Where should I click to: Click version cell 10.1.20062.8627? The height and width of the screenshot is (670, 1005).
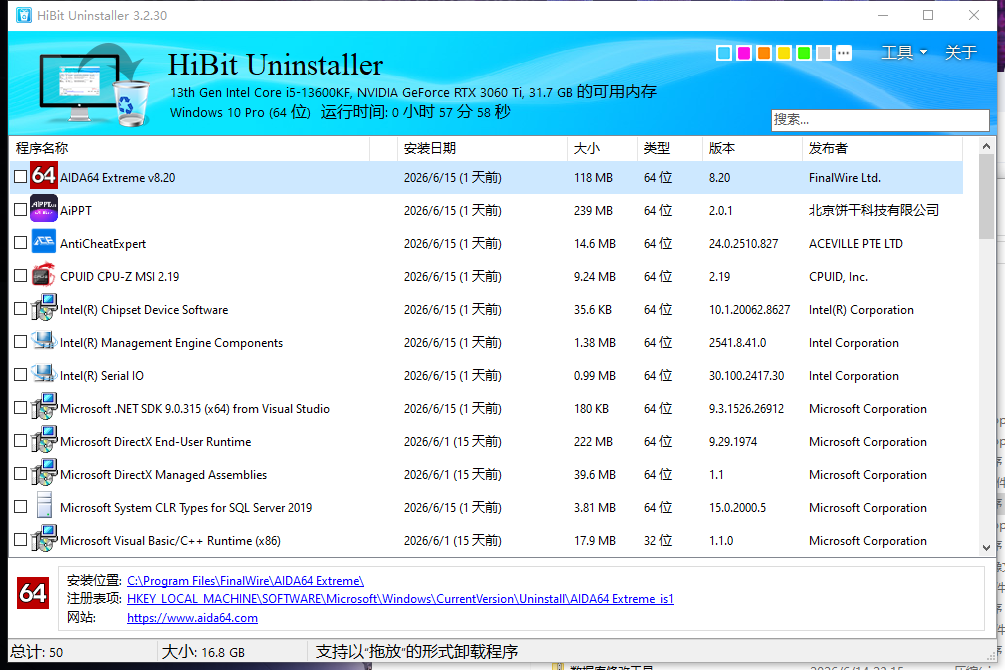(749, 310)
